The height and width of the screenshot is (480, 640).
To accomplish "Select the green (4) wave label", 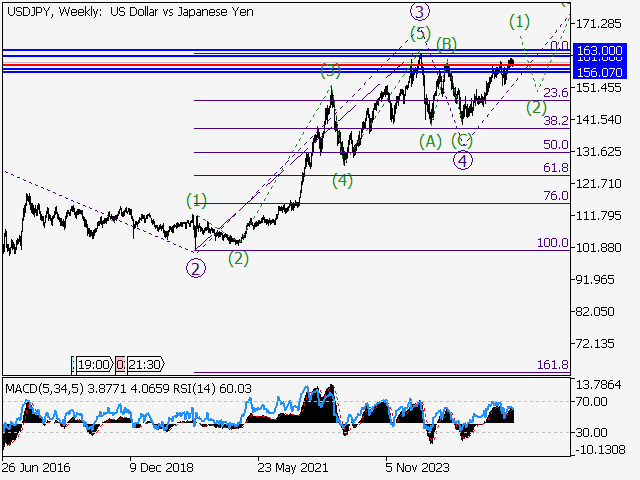I will click(x=342, y=181).
